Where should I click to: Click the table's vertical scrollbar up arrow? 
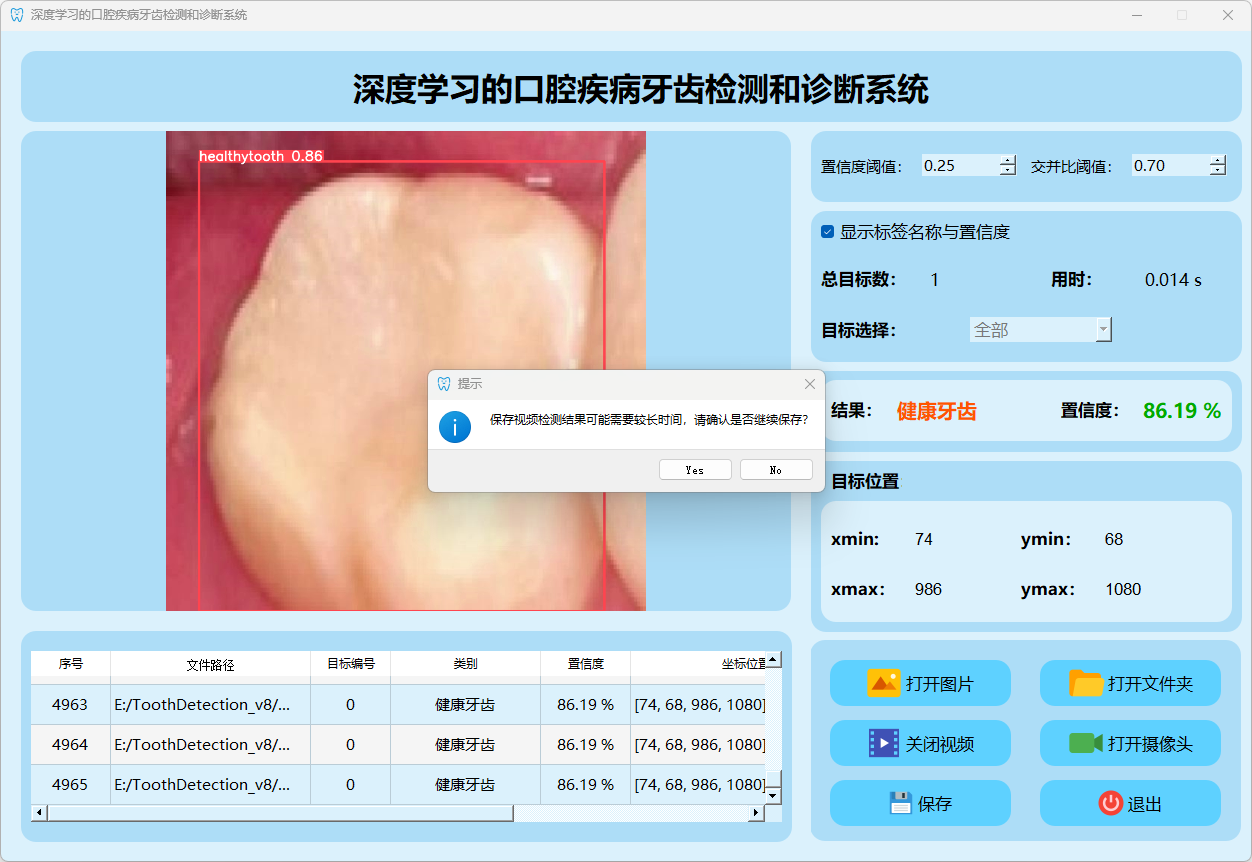[773, 660]
